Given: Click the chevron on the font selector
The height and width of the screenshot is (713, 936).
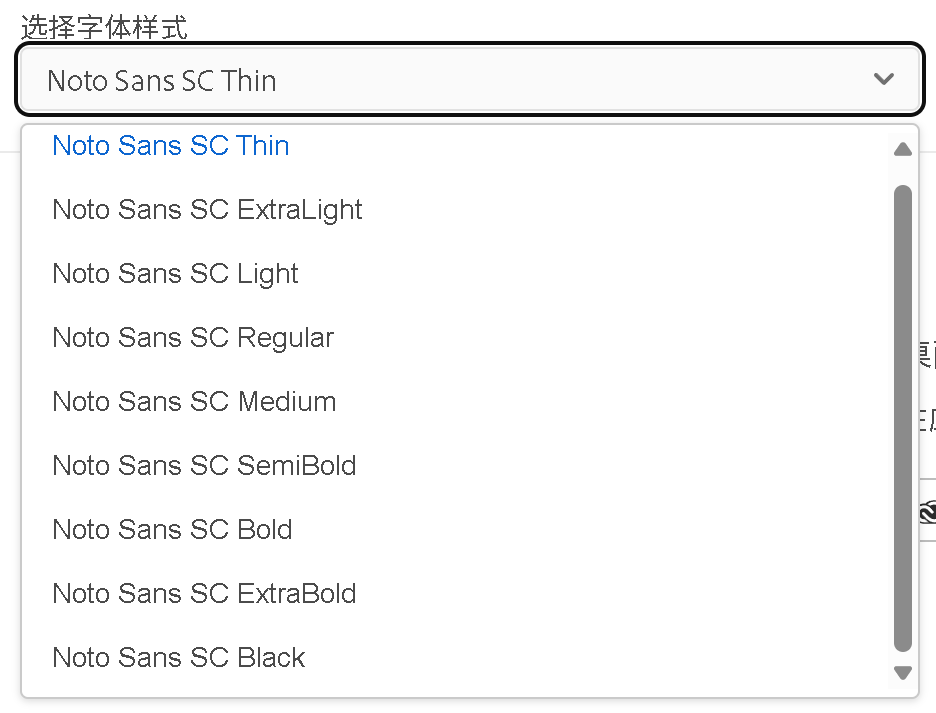Looking at the screenshot, I should coord(883,78).
